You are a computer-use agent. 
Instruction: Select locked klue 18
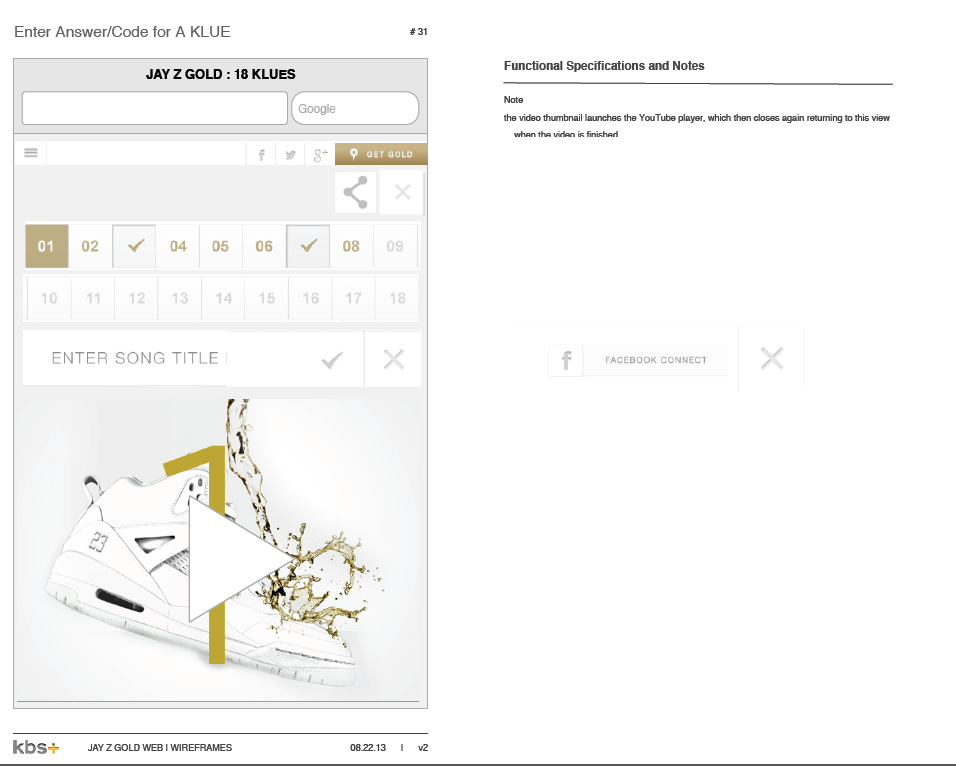pyautogui.click(x=398, y=298)
